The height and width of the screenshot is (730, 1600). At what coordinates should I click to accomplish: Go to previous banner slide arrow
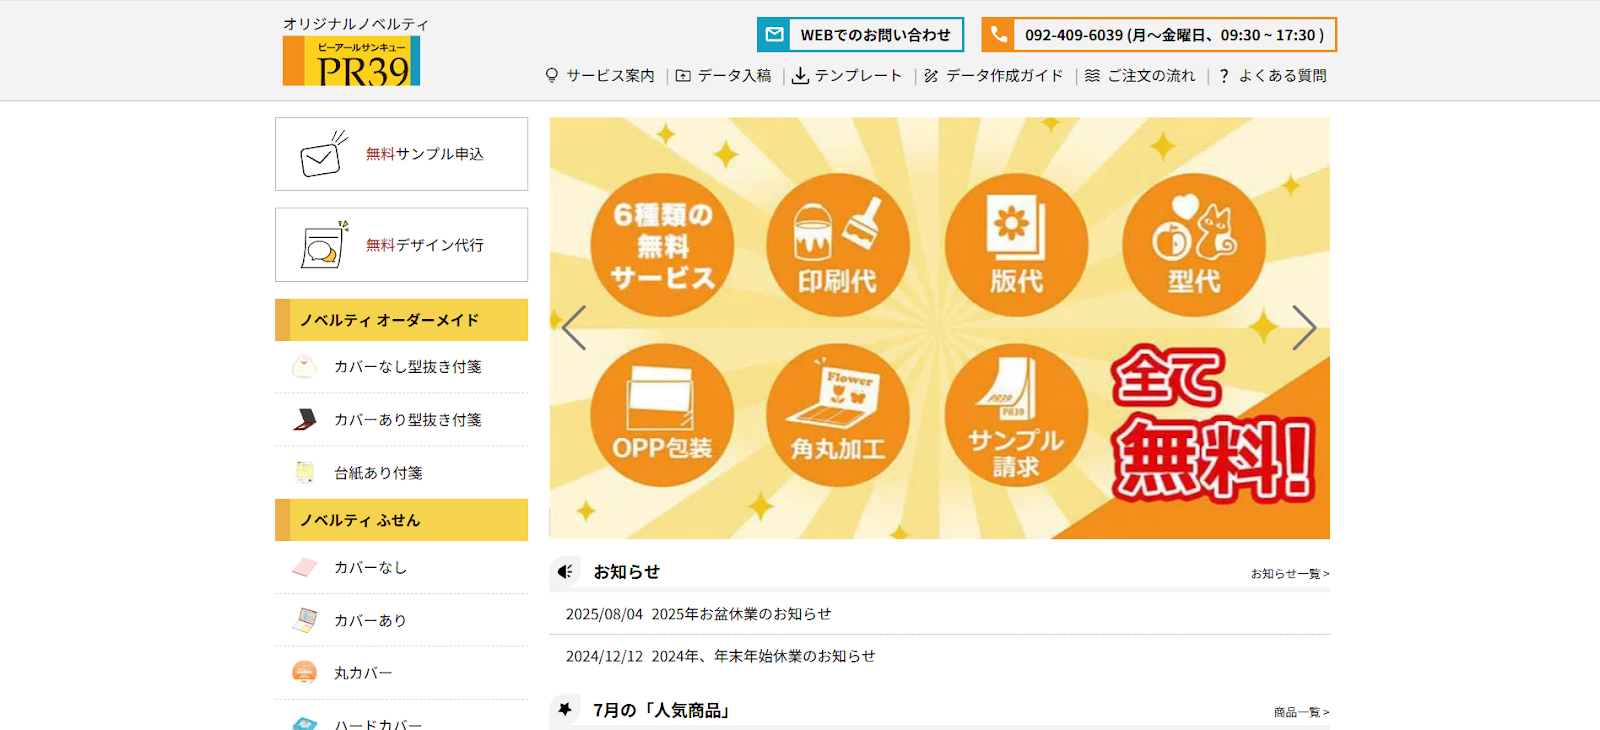[574, 328]
